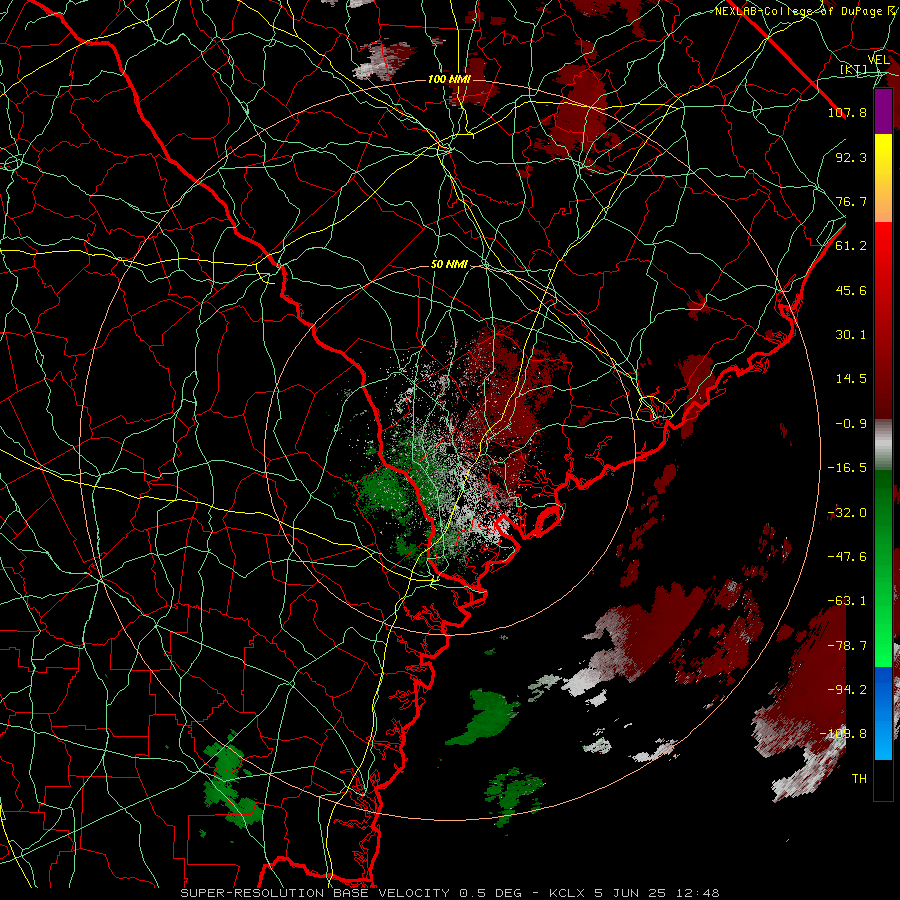The width and height of the screenshot is (900, 900).
Task: Click the 92.3 velocity scale value
Action: (x=851, y=157)
